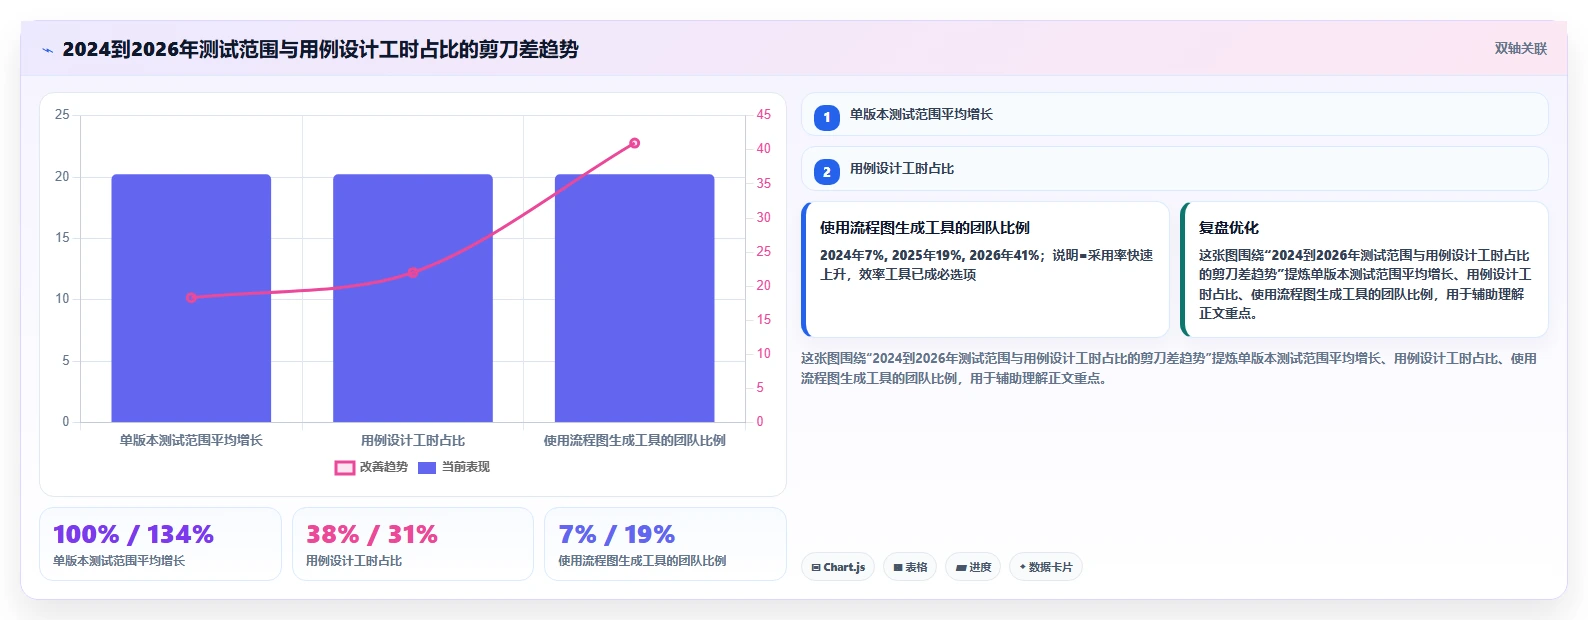Click the 数据卡片 tag
1588x620 pixels.
coord(1046,567)
